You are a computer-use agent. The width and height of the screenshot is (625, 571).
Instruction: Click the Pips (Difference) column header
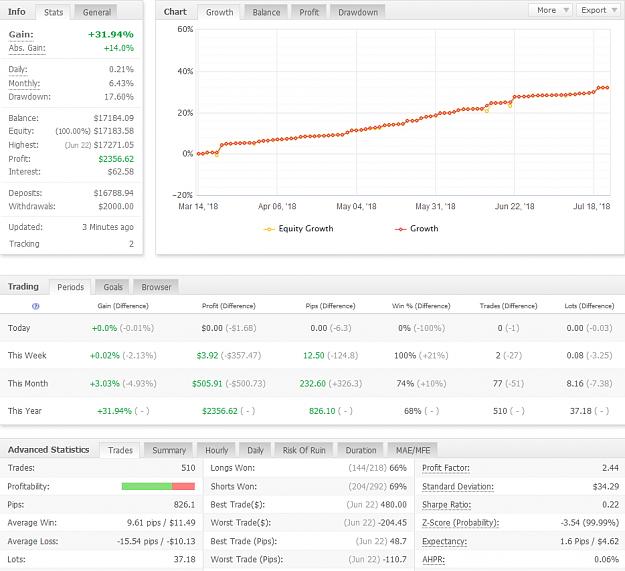pyautogui.click(x=330, y=306)
